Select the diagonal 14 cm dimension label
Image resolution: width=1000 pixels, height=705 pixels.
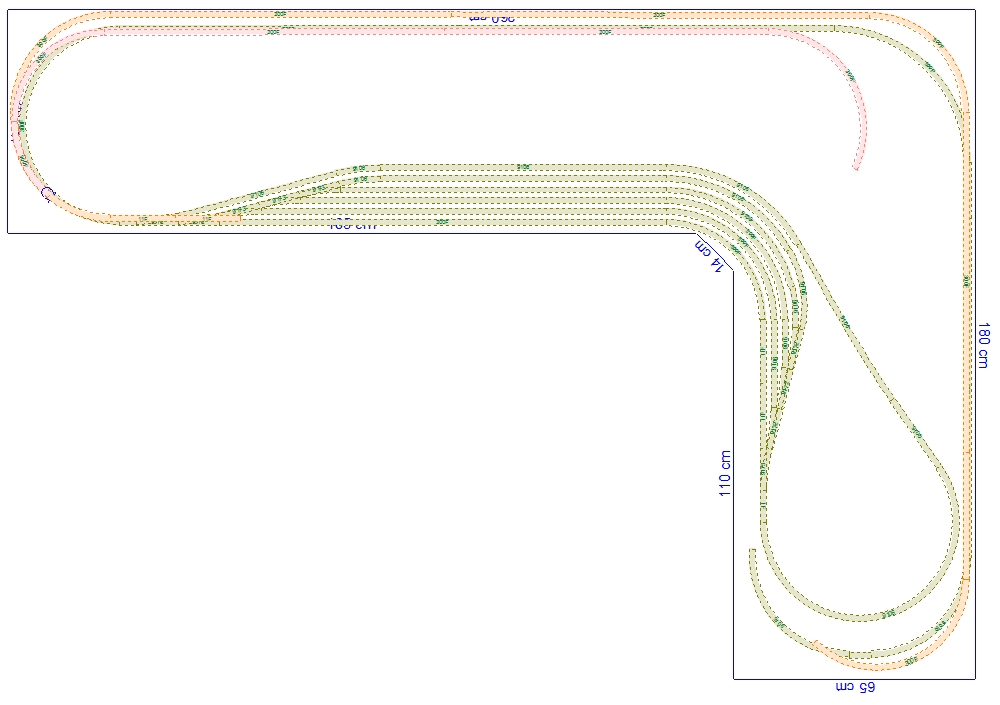(708, 256)
